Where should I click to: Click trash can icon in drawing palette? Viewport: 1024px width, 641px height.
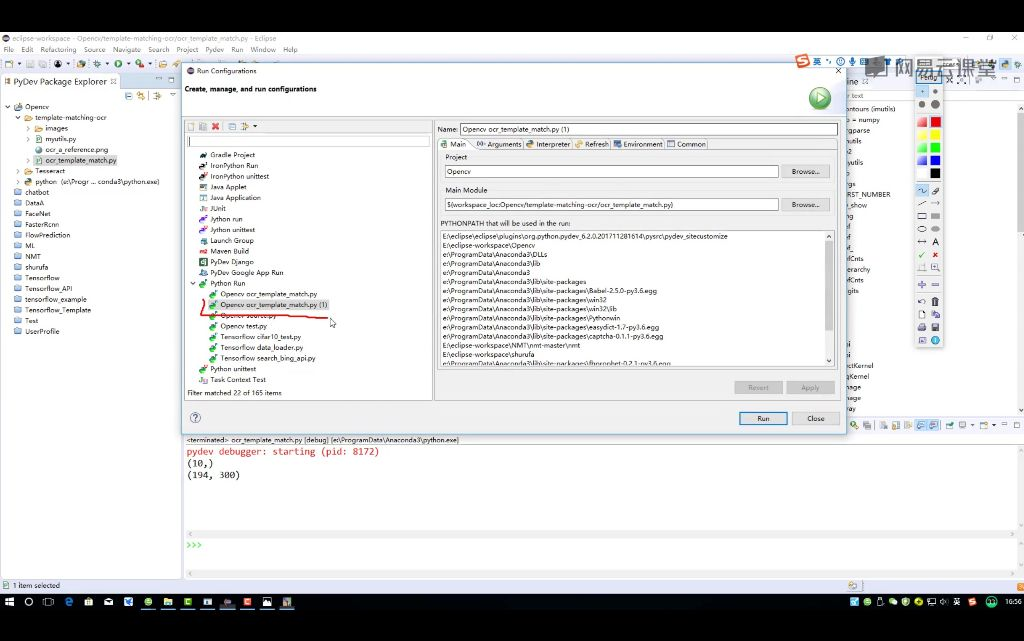point(935,302)
